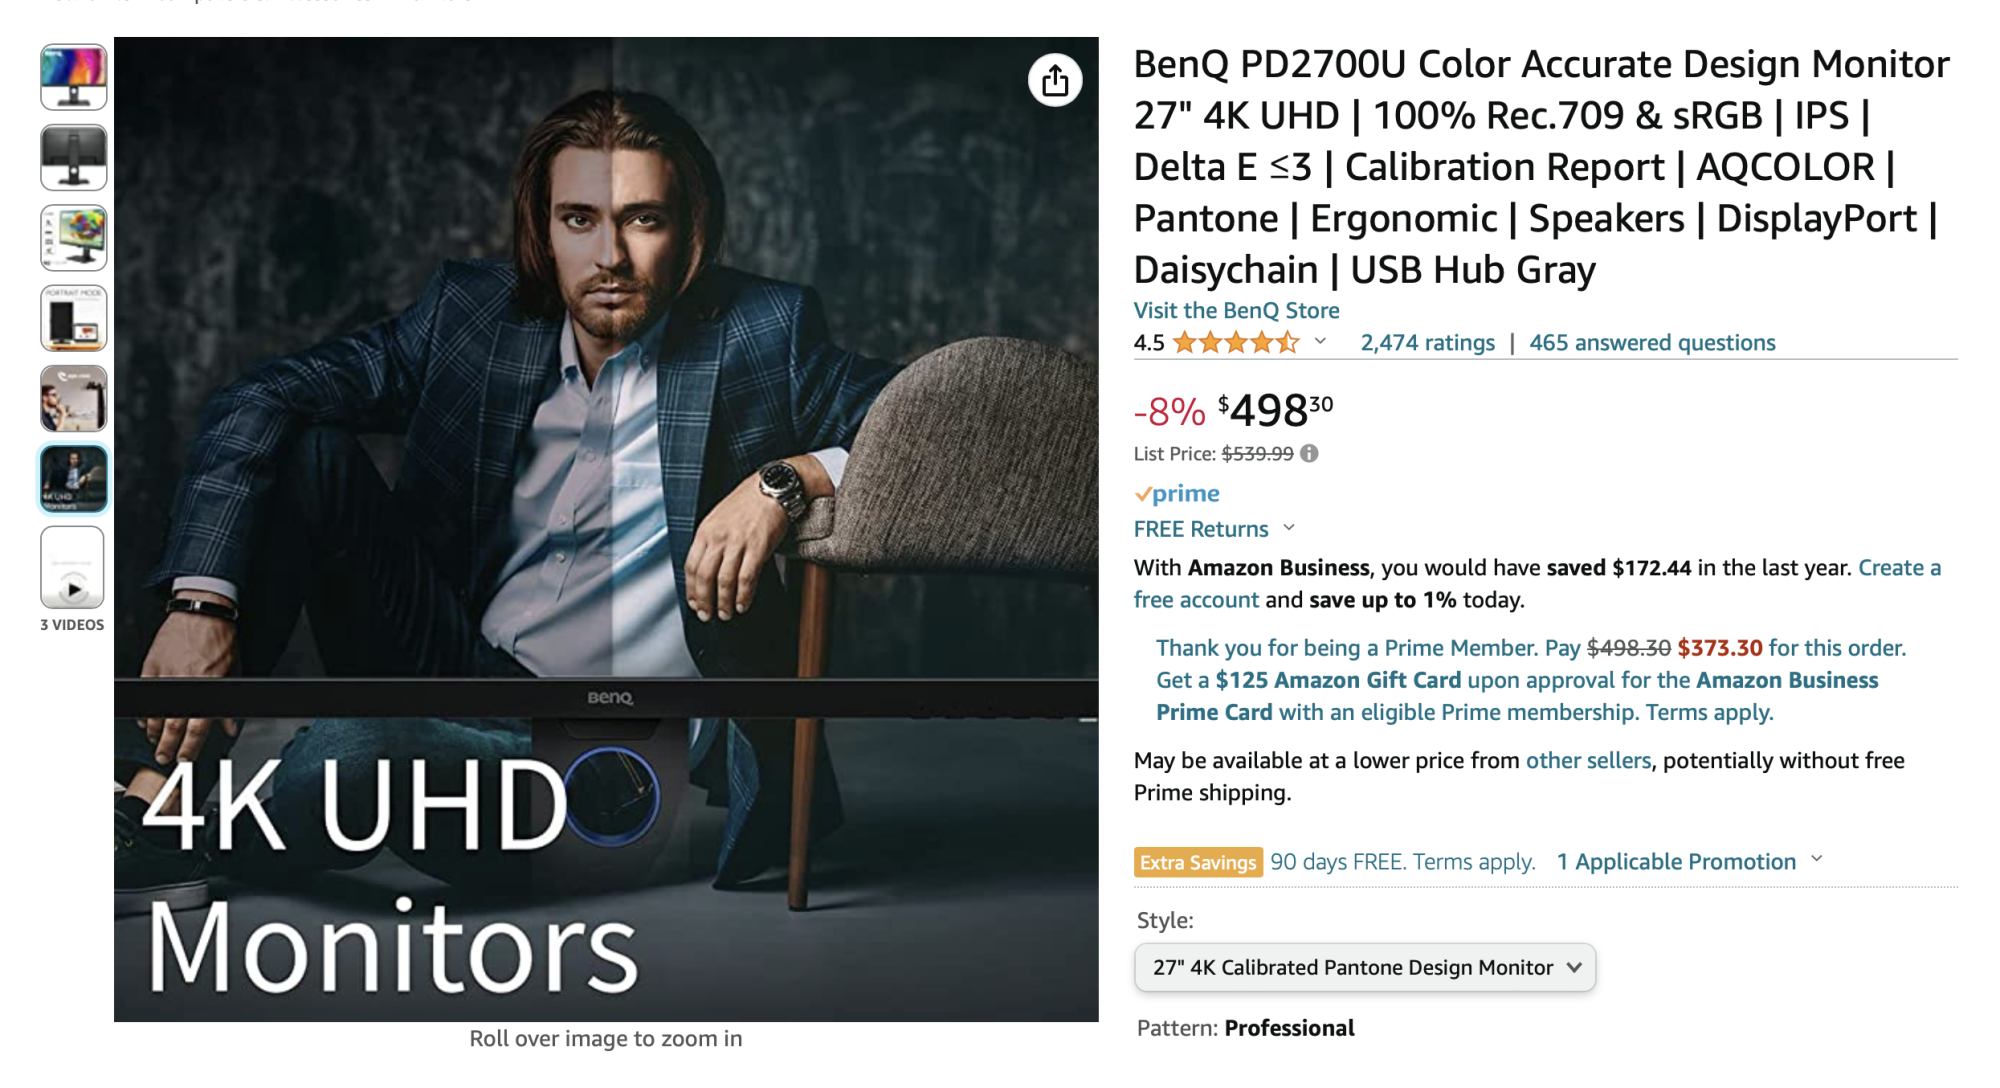Click the star rating icons
The width and height of the screenshot is (2000, 1088).
(1236, 343)
